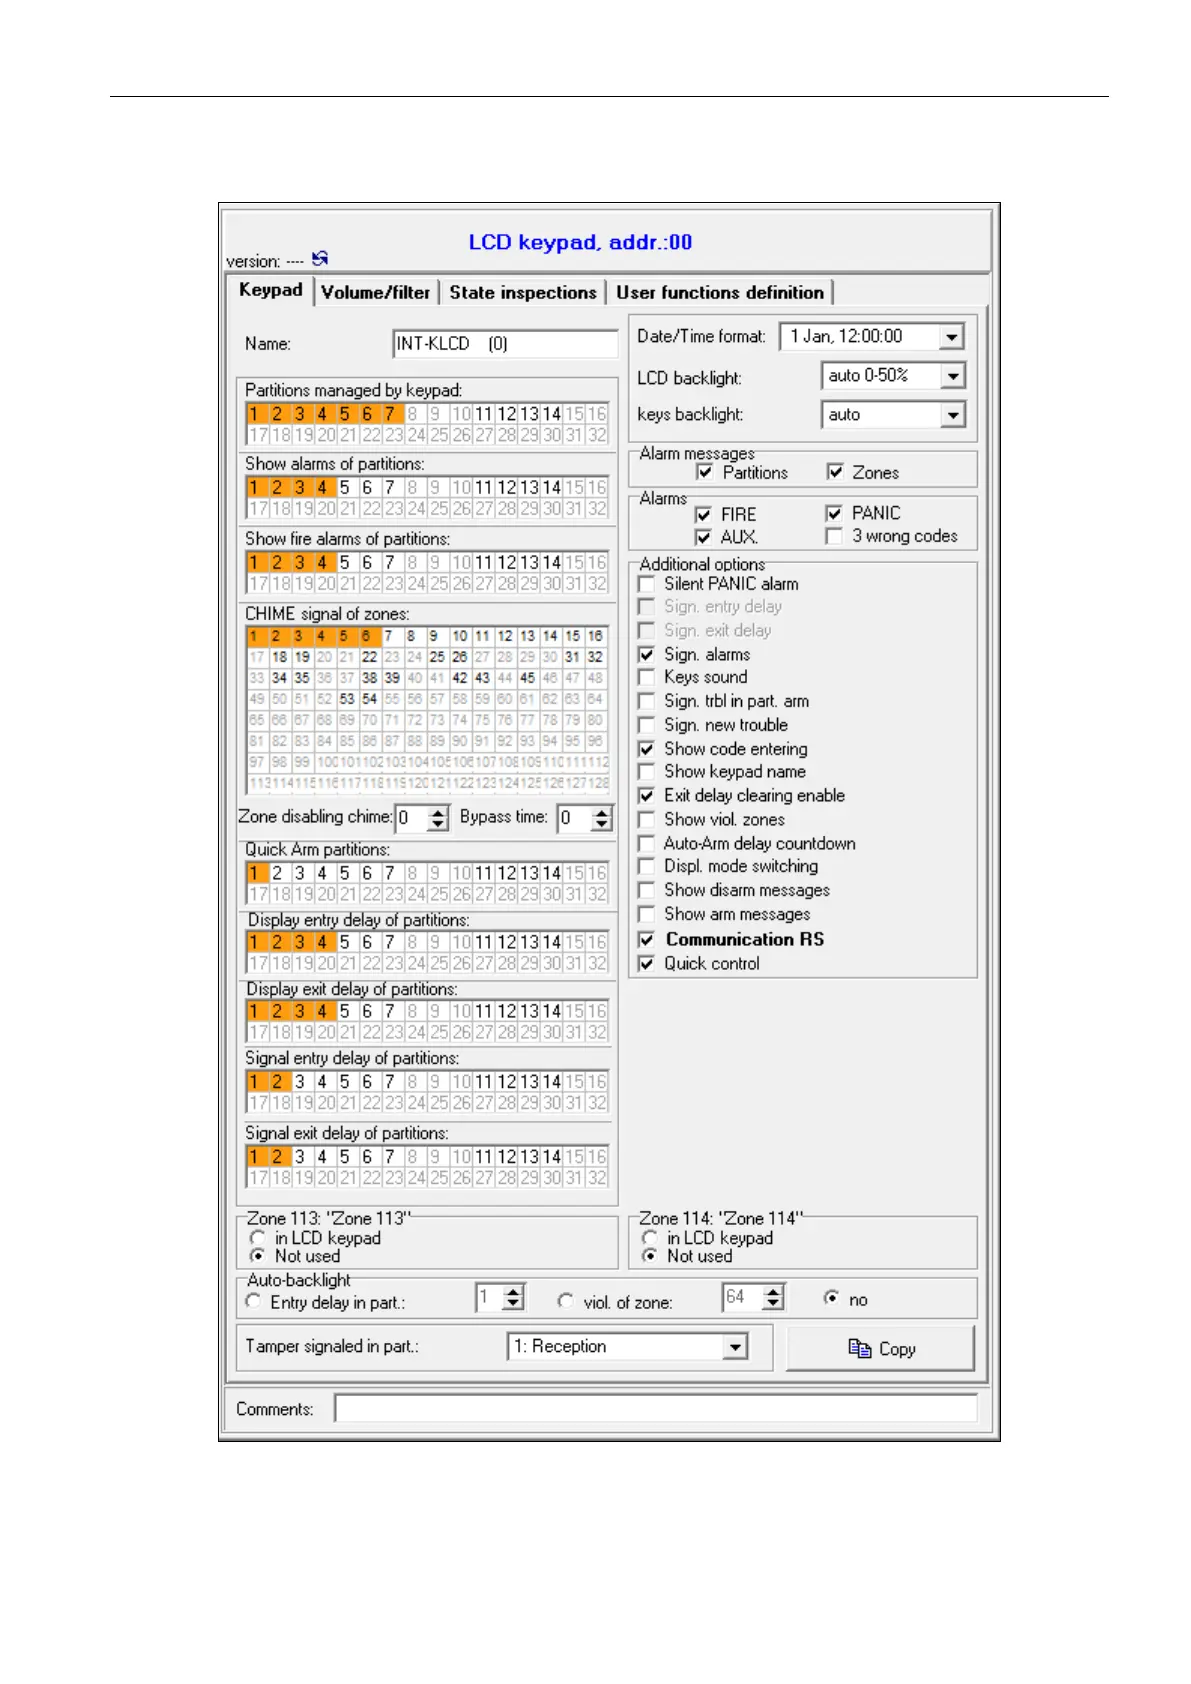Toggle Quick control checkbox

tap(647, 963)
